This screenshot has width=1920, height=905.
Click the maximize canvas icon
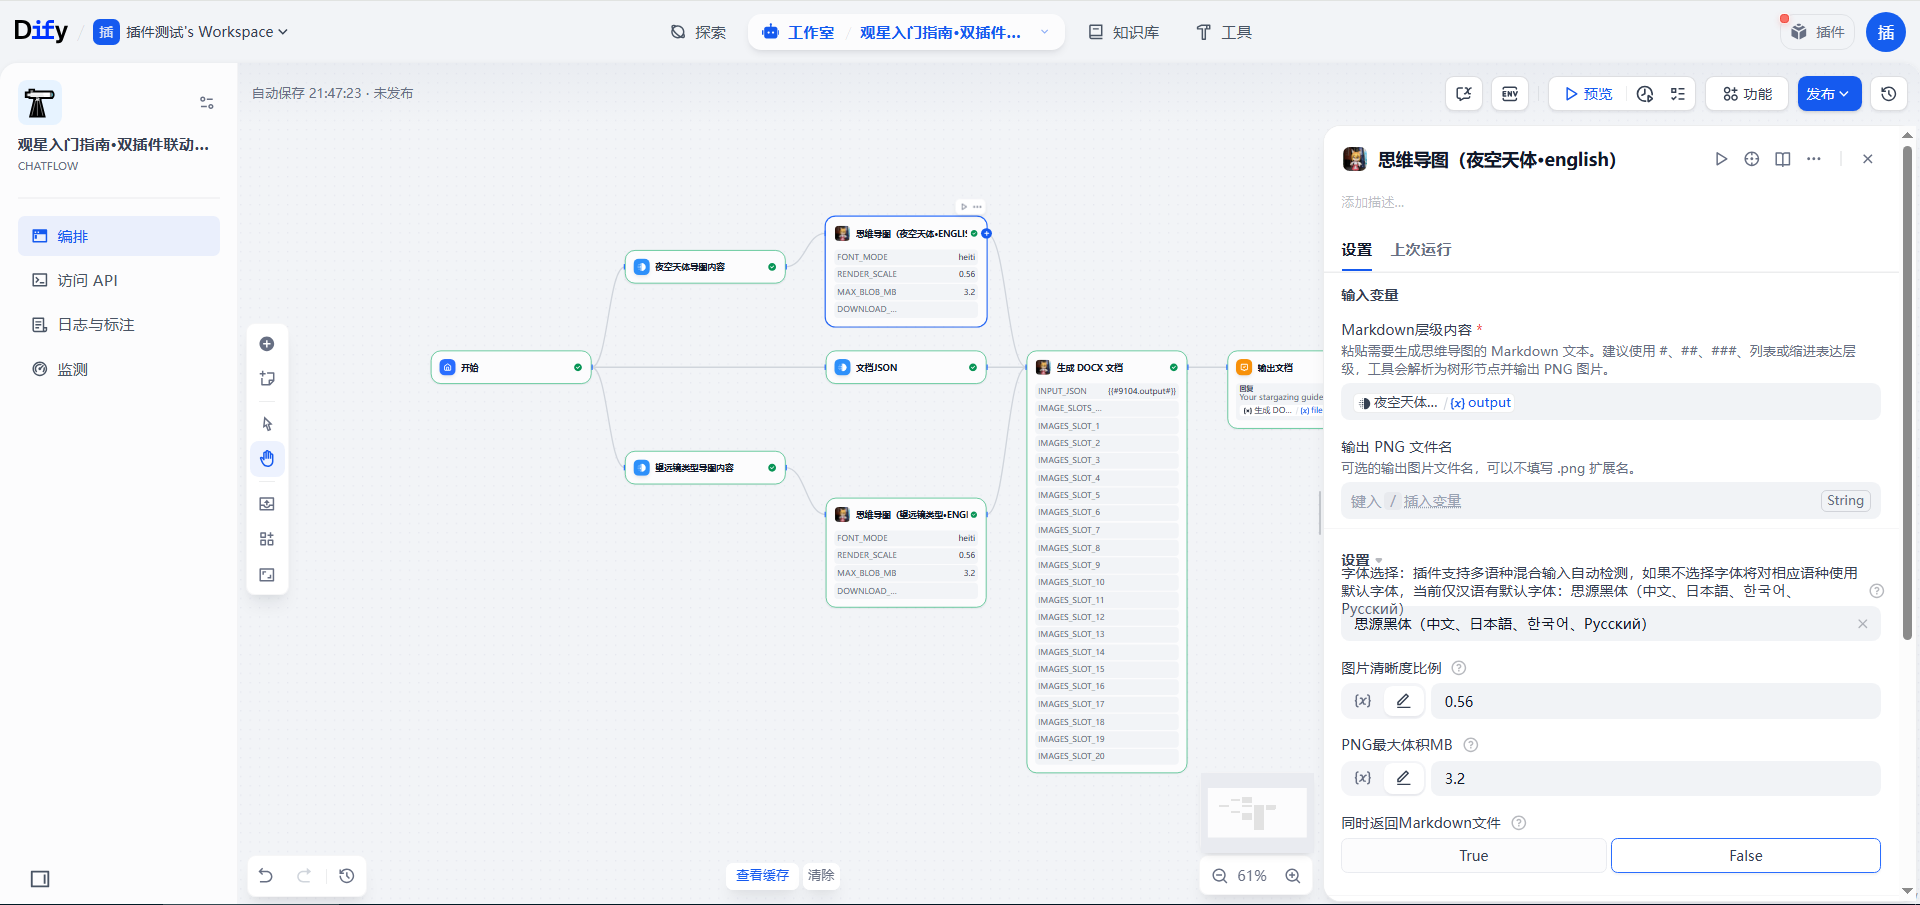(x=267, y=575)
